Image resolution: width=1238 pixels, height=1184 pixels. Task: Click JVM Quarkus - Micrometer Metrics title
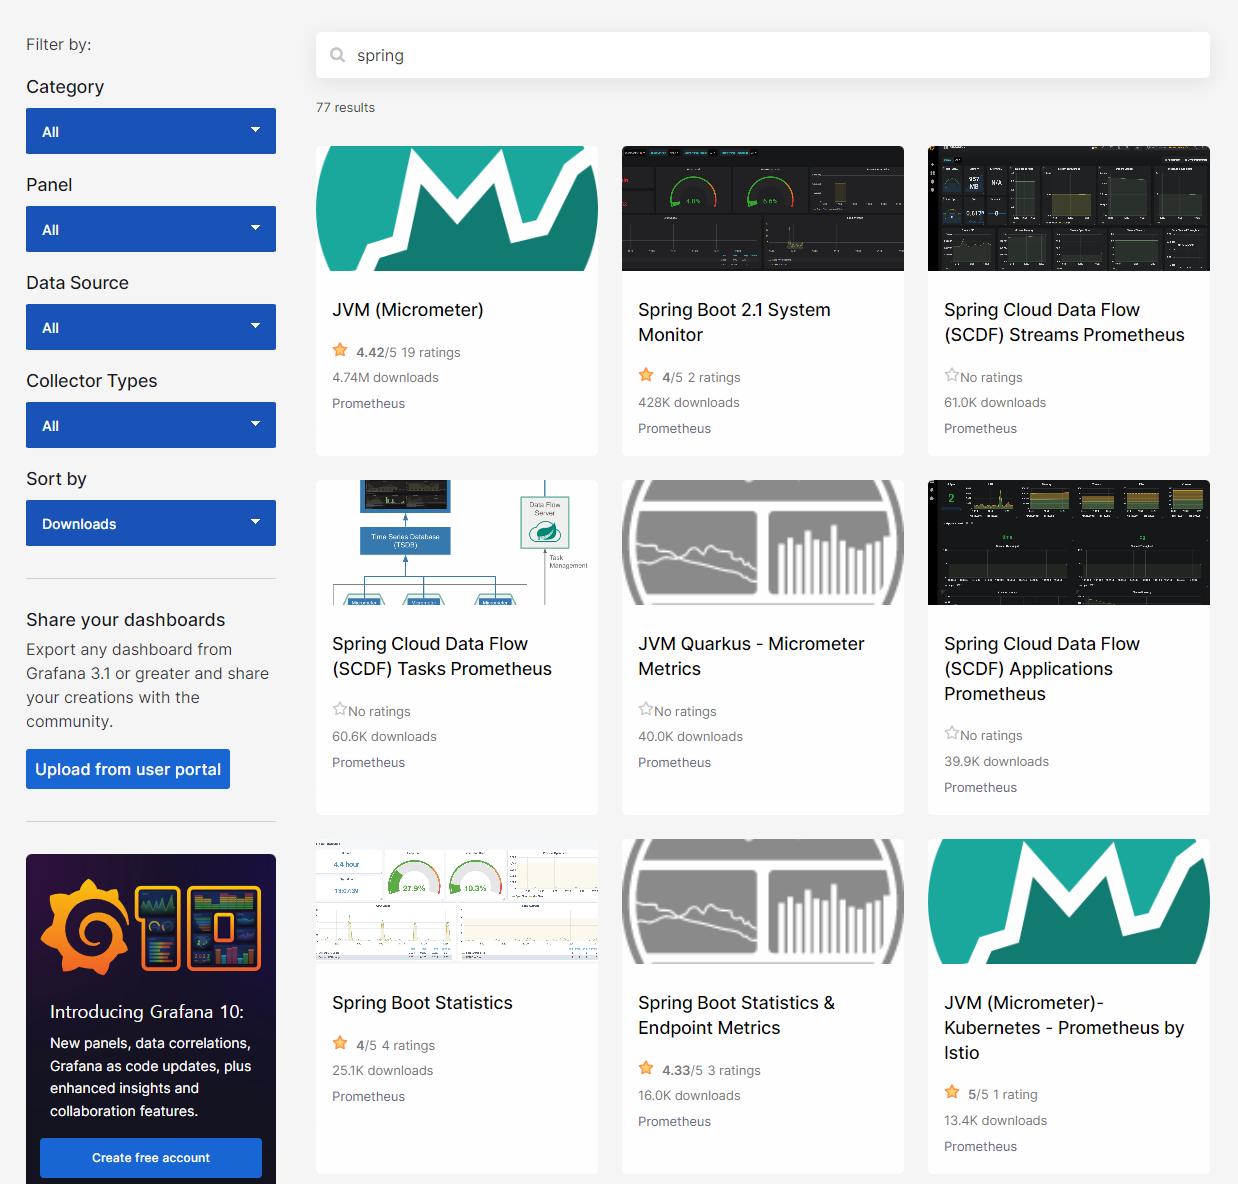(751, 656)
